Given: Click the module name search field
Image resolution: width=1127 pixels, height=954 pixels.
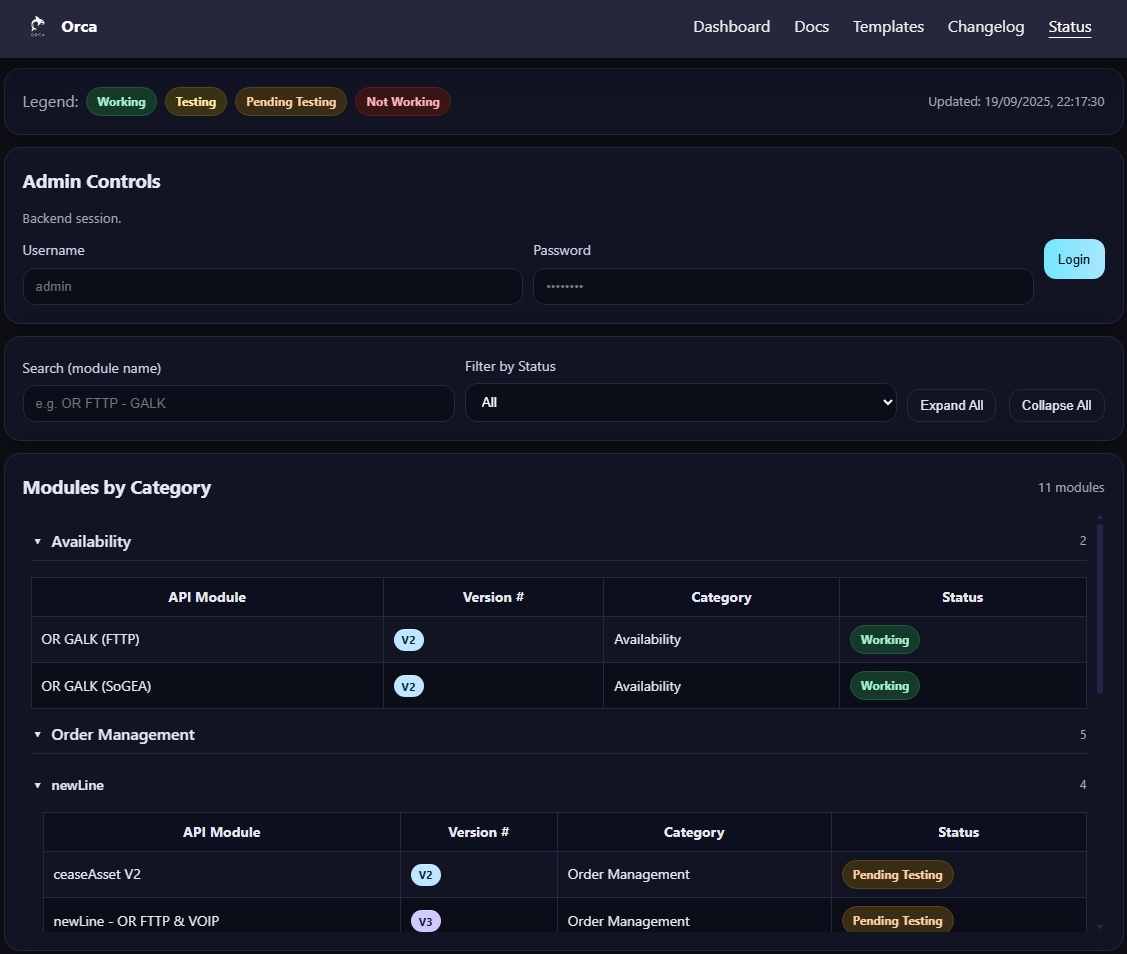Looking at the screenshot, I should click(238, 403).
